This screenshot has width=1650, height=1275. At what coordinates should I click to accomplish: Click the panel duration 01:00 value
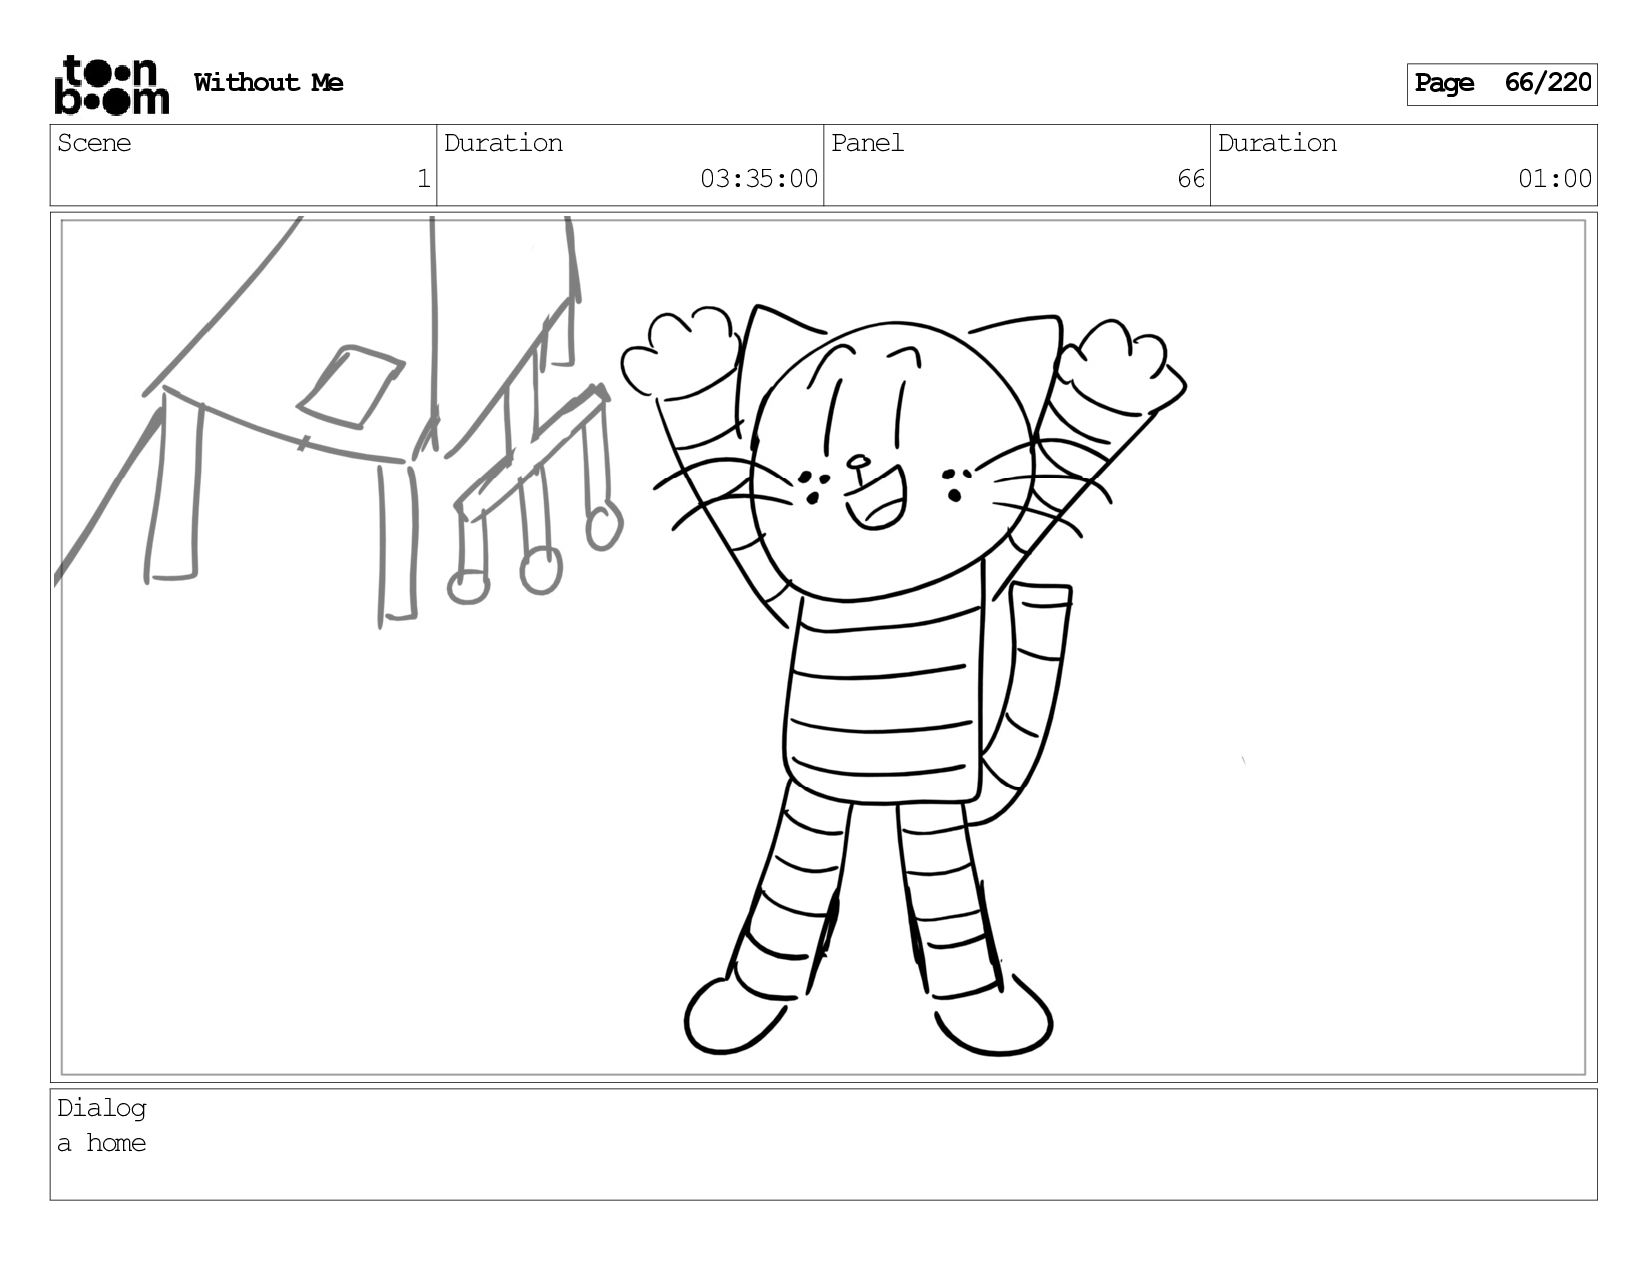tap(1555, 179)
